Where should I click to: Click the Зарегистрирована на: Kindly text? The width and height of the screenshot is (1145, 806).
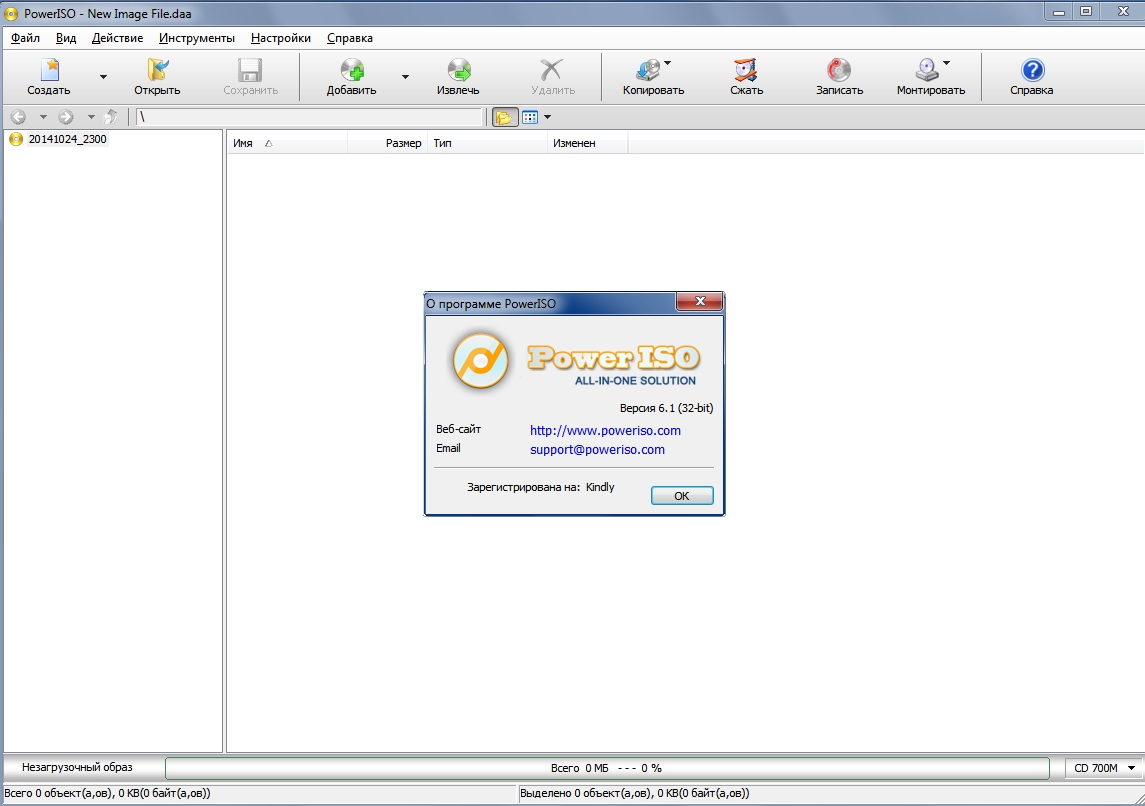point(541,487)
